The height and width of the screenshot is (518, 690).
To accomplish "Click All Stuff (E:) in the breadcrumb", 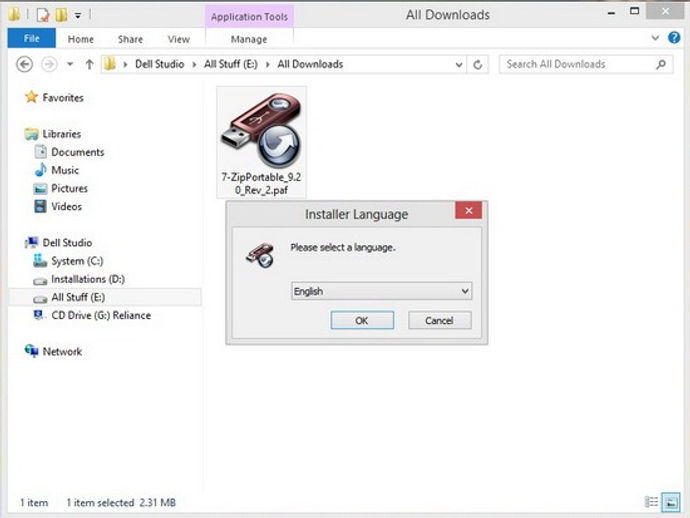I will pos(231,64).
